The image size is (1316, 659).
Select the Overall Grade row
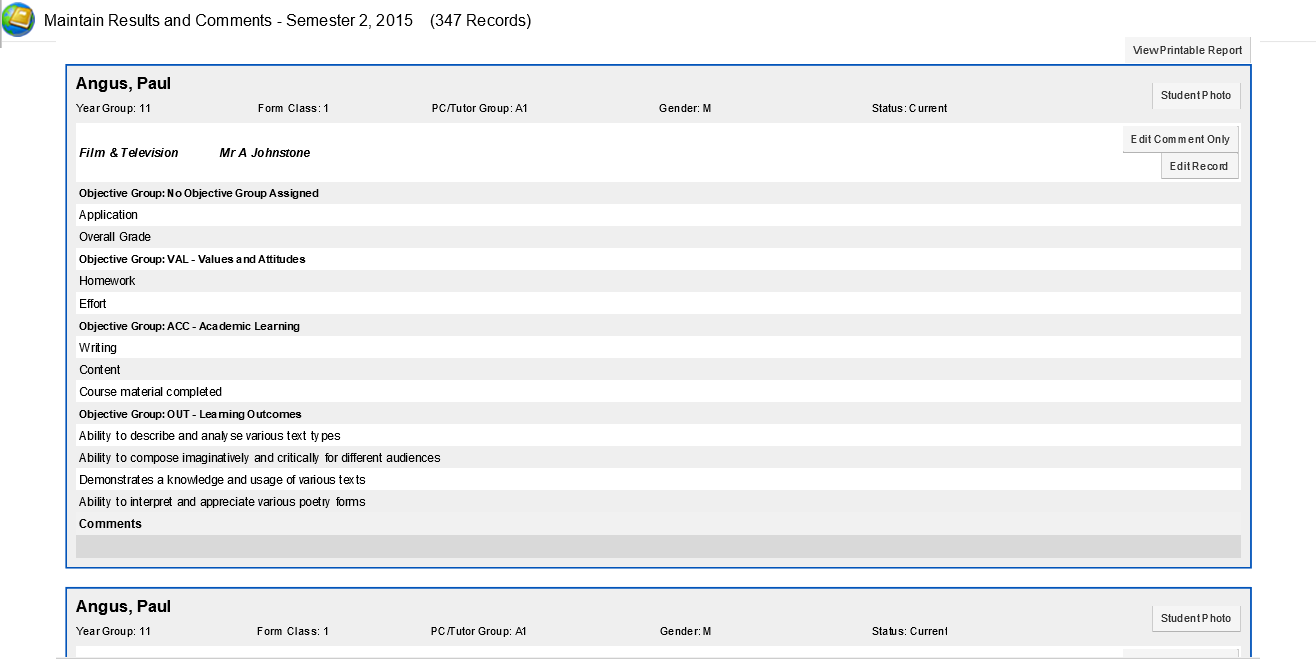658,237
